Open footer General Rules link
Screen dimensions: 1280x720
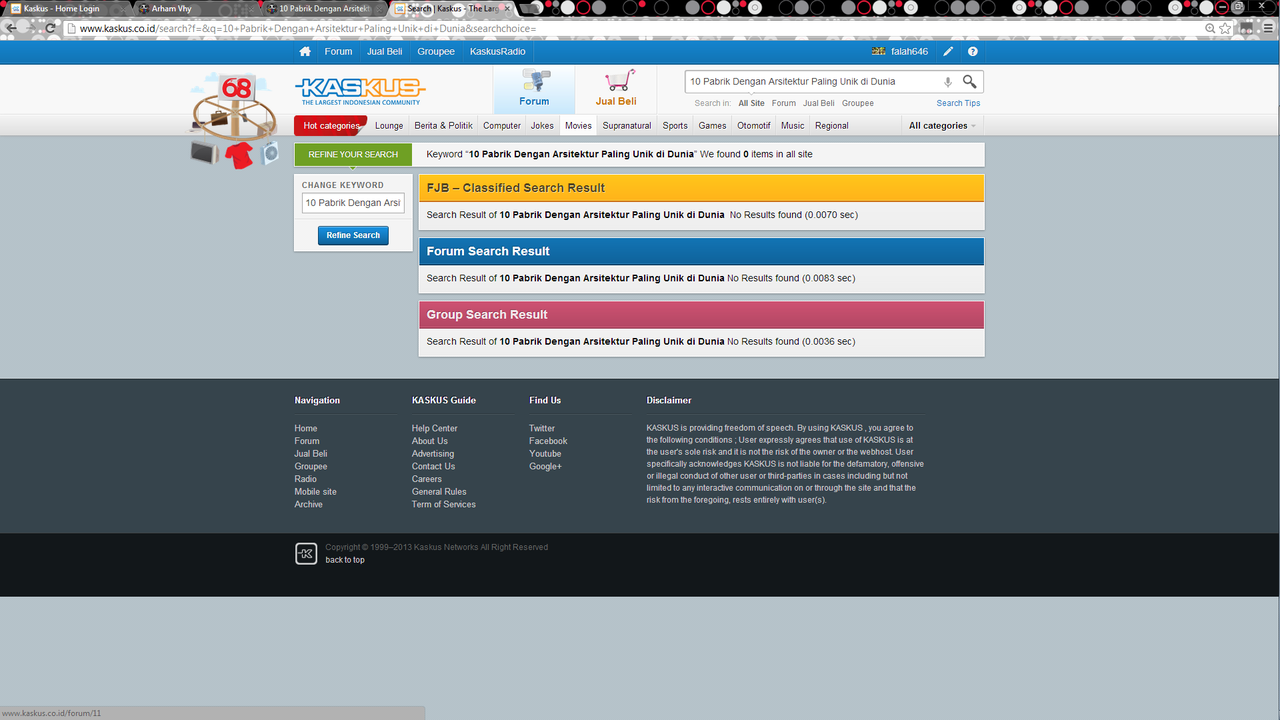pos(439,492)
